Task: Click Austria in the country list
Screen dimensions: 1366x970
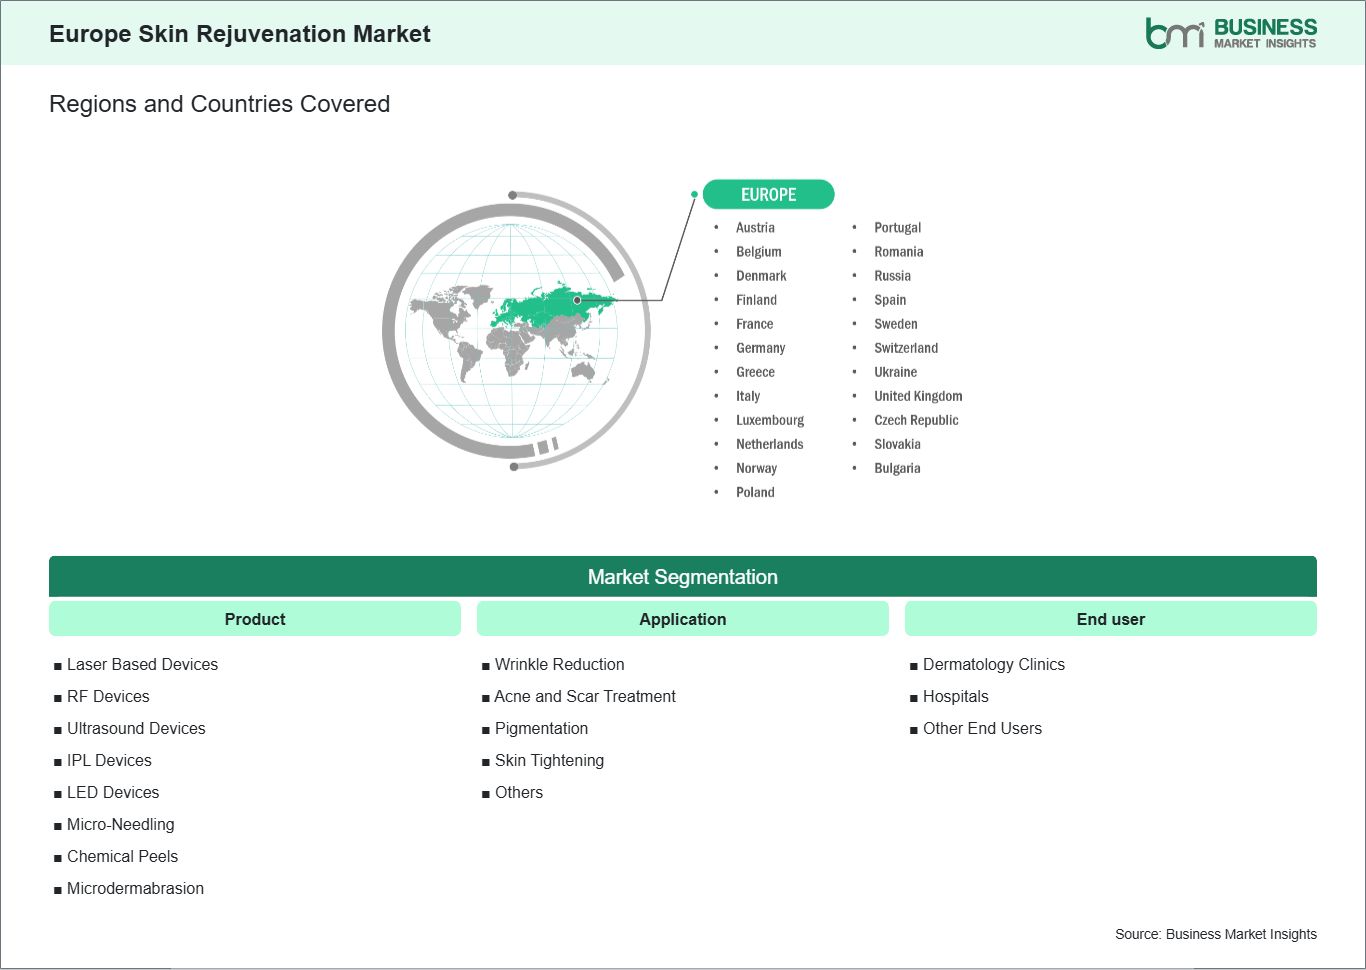Action: [x=755, y=228]
